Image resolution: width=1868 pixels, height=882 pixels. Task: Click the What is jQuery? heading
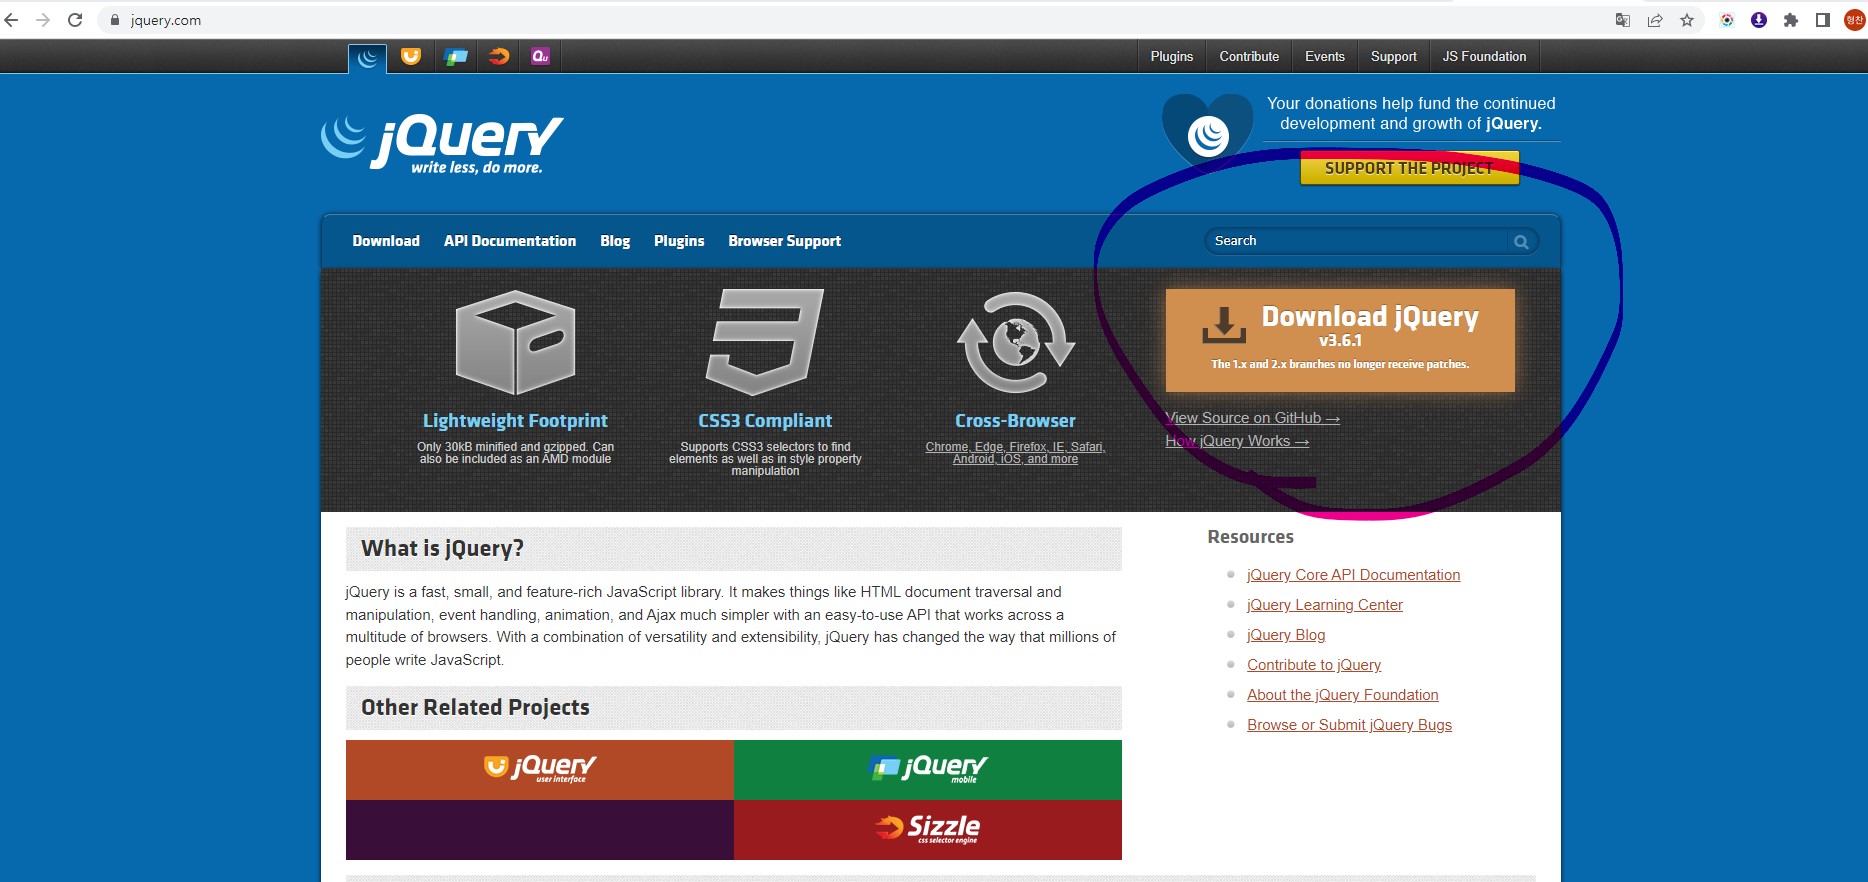coord(442,549)
